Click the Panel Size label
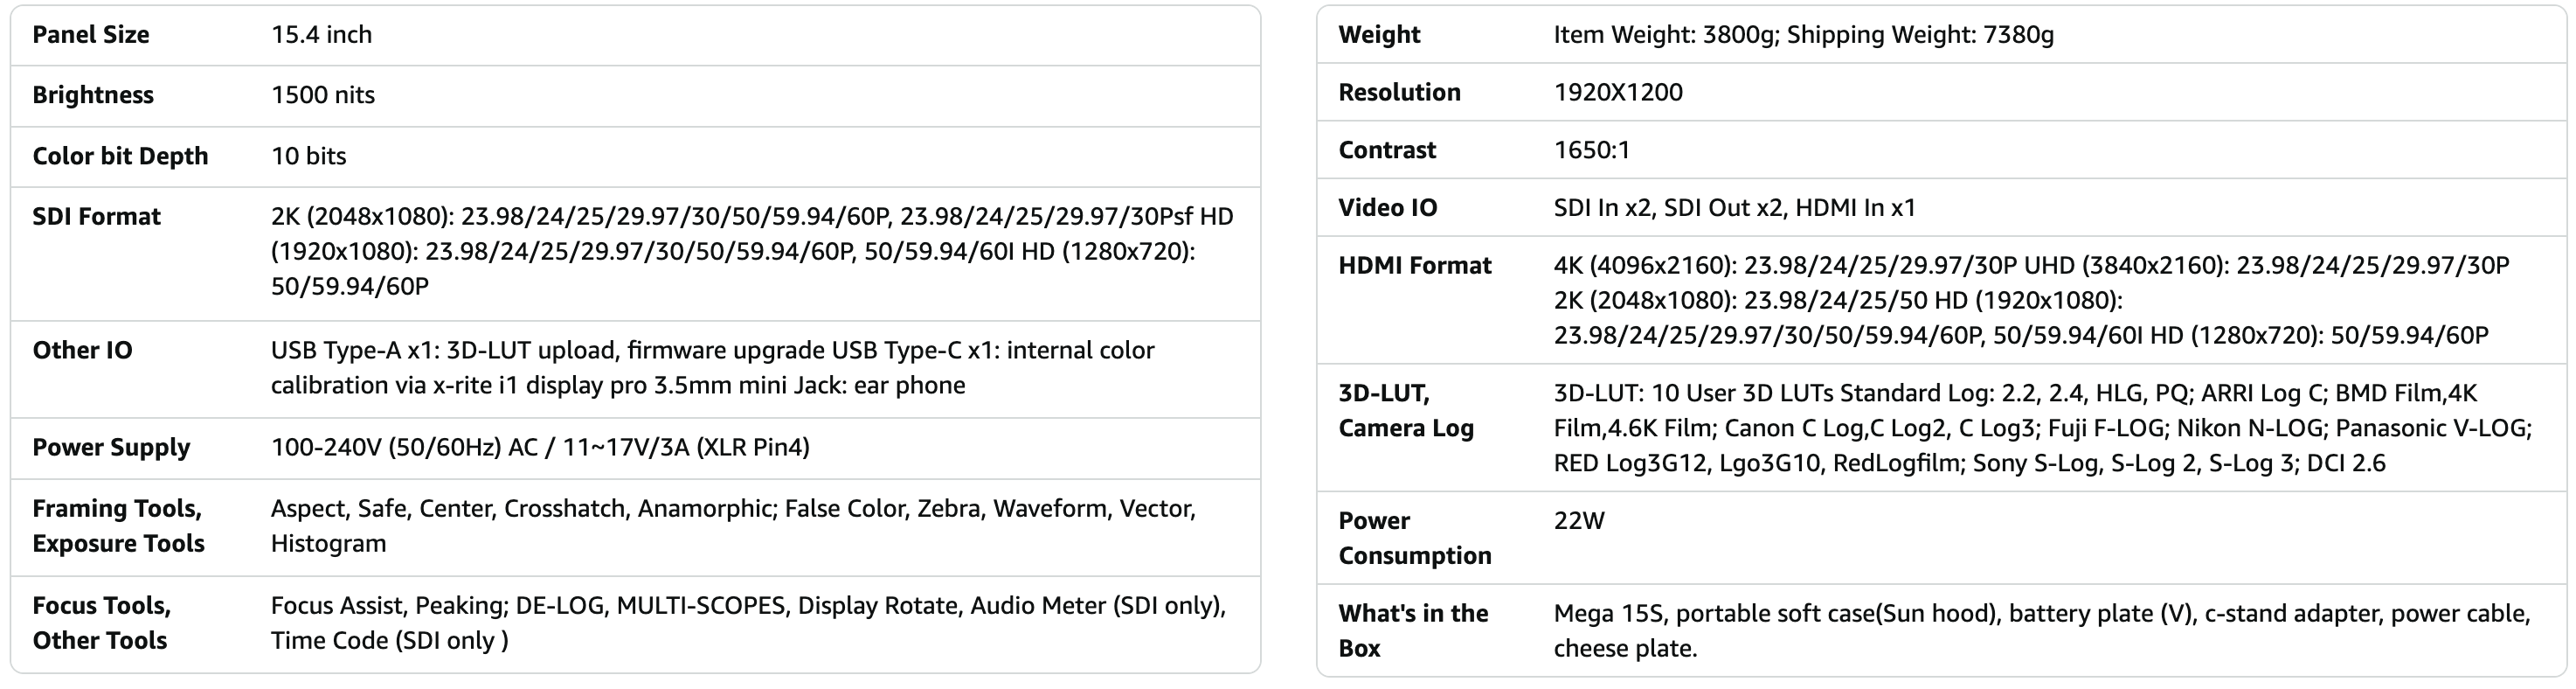Viewport: 2576px width, 689px height. click(x=91, y=35)
